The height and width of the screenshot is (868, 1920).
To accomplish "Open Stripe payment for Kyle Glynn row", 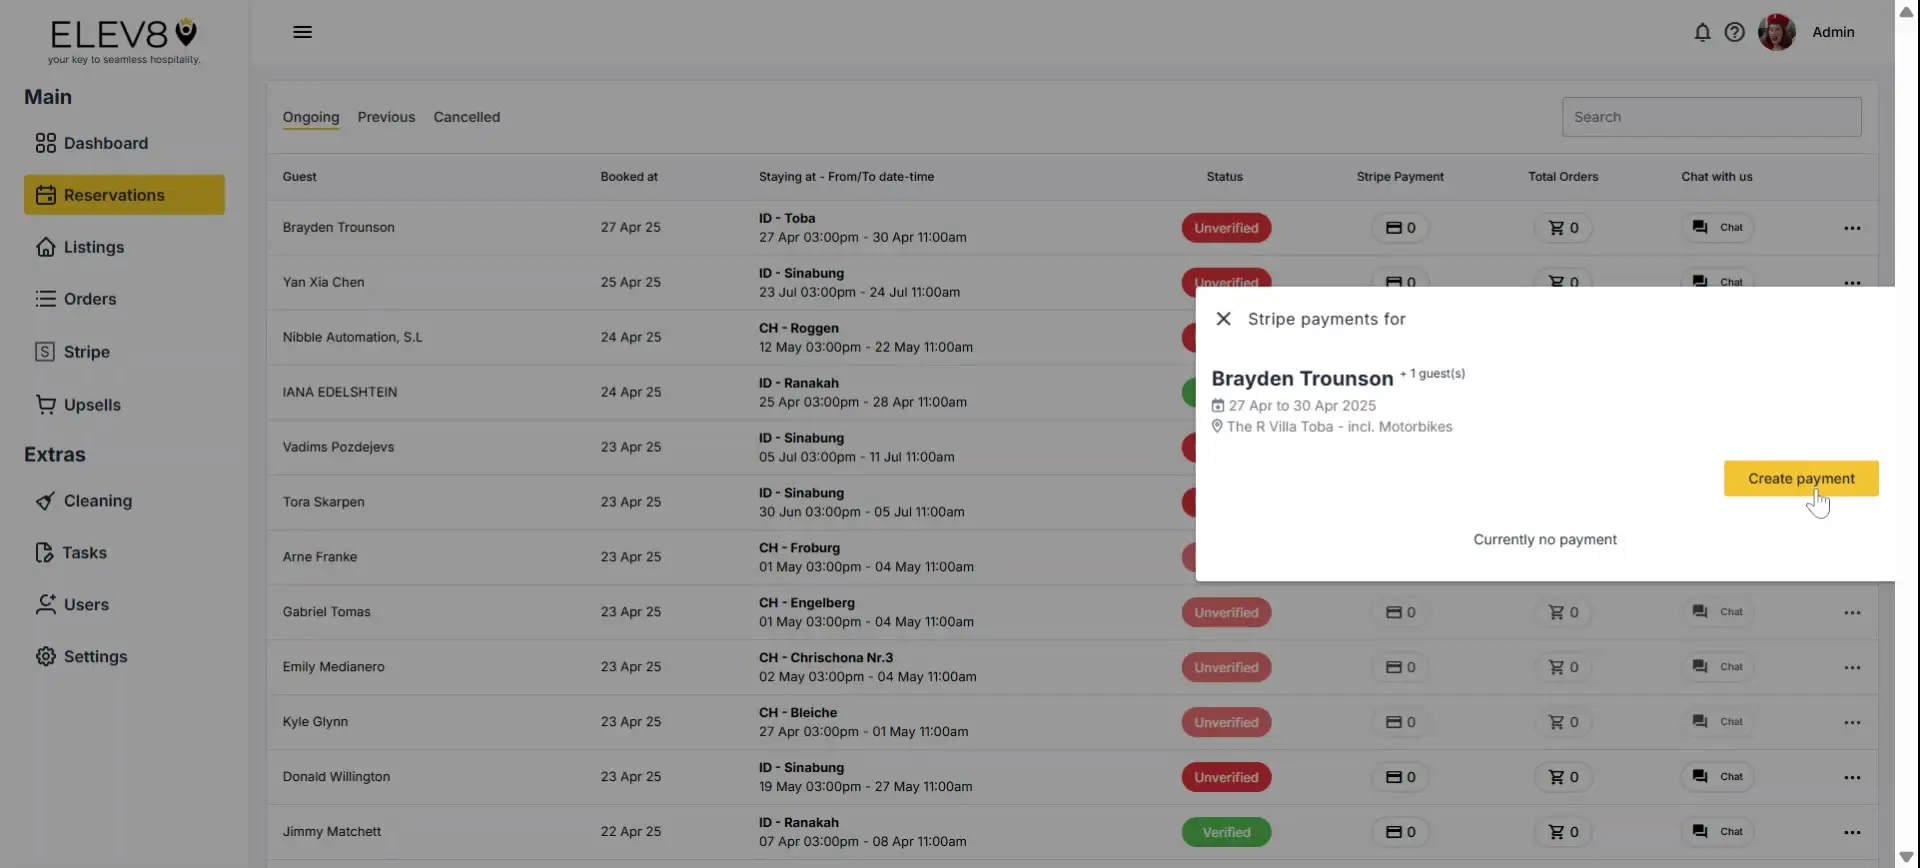I will (x=1400, y=722).
